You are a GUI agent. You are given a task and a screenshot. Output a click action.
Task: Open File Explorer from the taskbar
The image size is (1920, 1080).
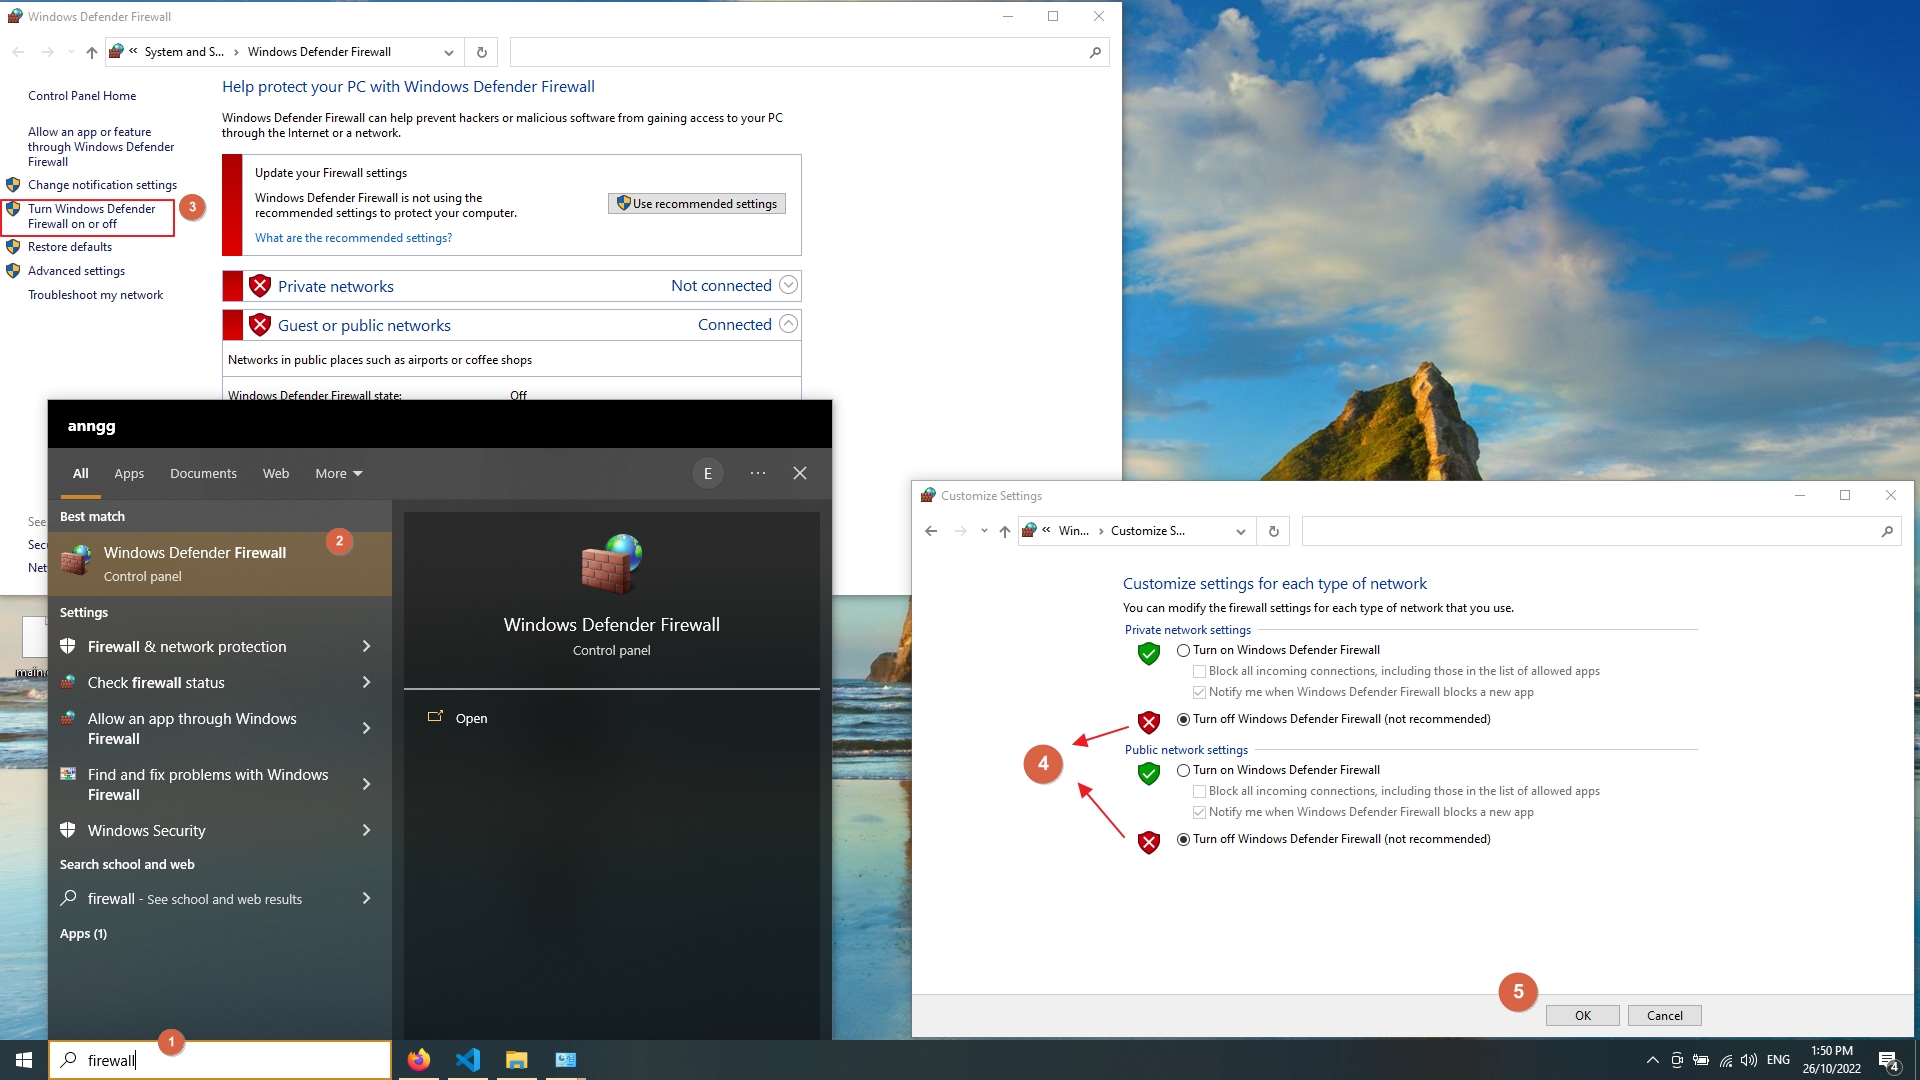point(516,1060)
